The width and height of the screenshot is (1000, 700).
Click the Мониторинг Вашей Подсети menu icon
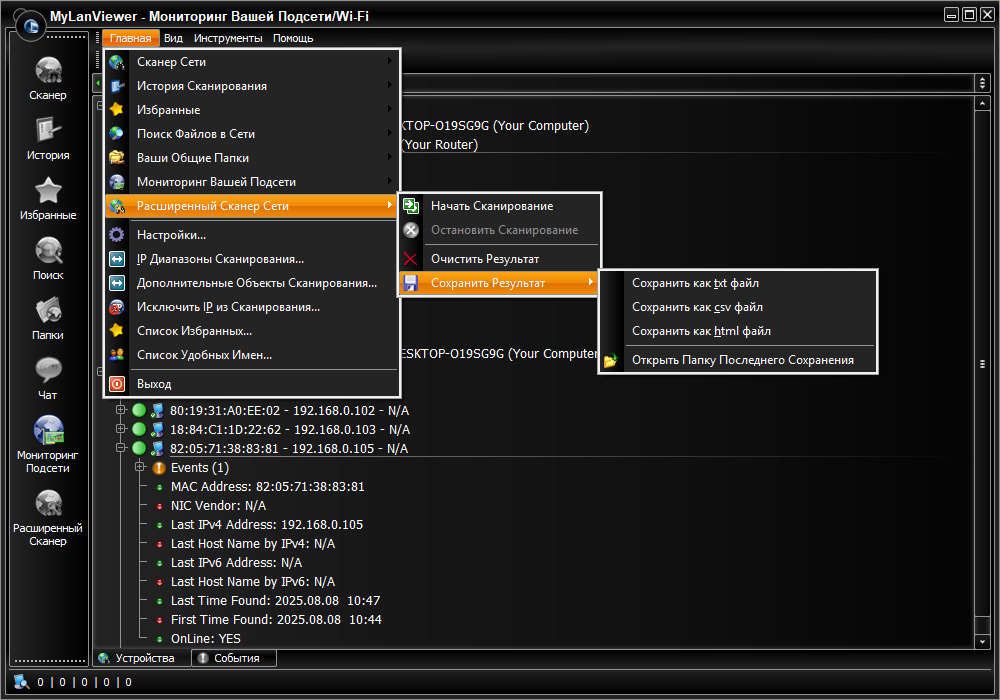[117, 182]
